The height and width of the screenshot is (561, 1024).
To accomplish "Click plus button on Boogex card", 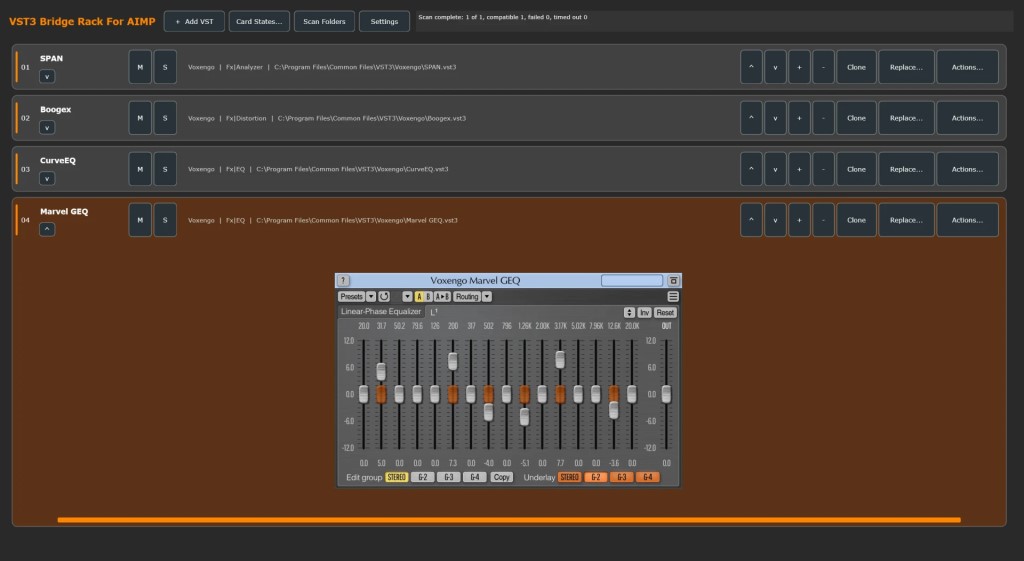I will [x=799, y=118].
